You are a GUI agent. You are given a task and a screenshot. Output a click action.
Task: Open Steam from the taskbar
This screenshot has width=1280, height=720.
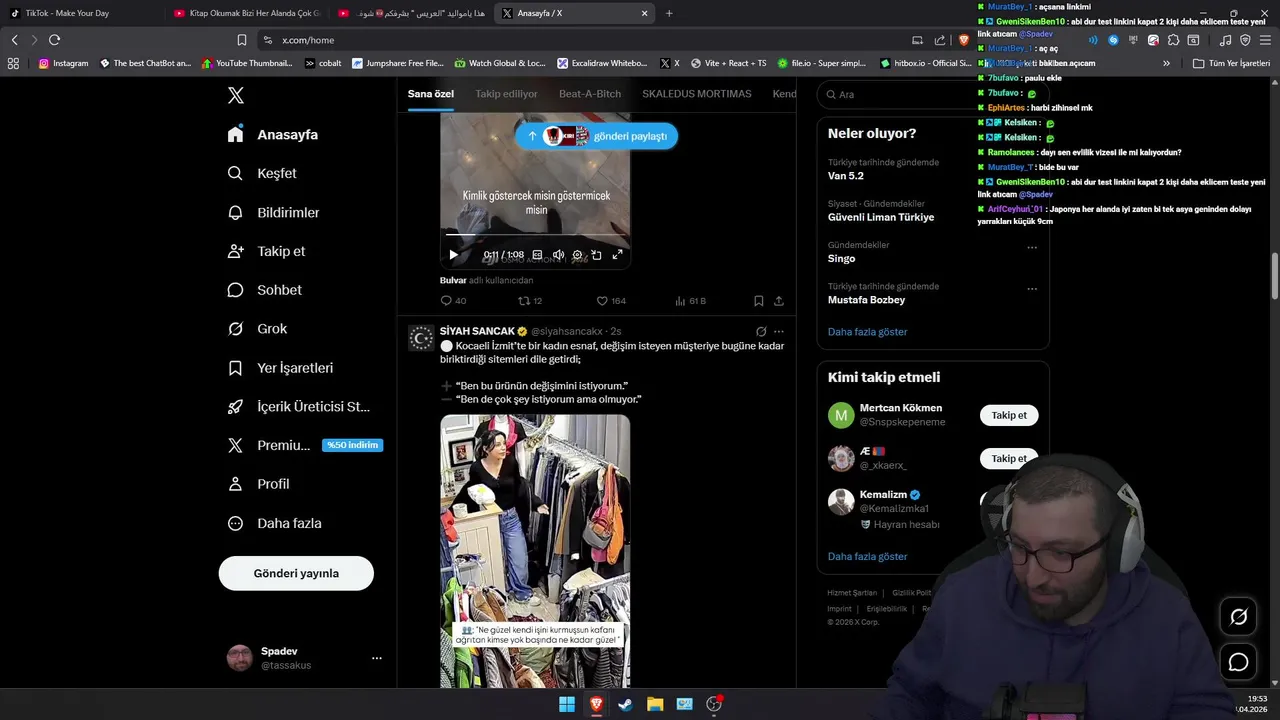pyautogui.click(x=625, y=704)
